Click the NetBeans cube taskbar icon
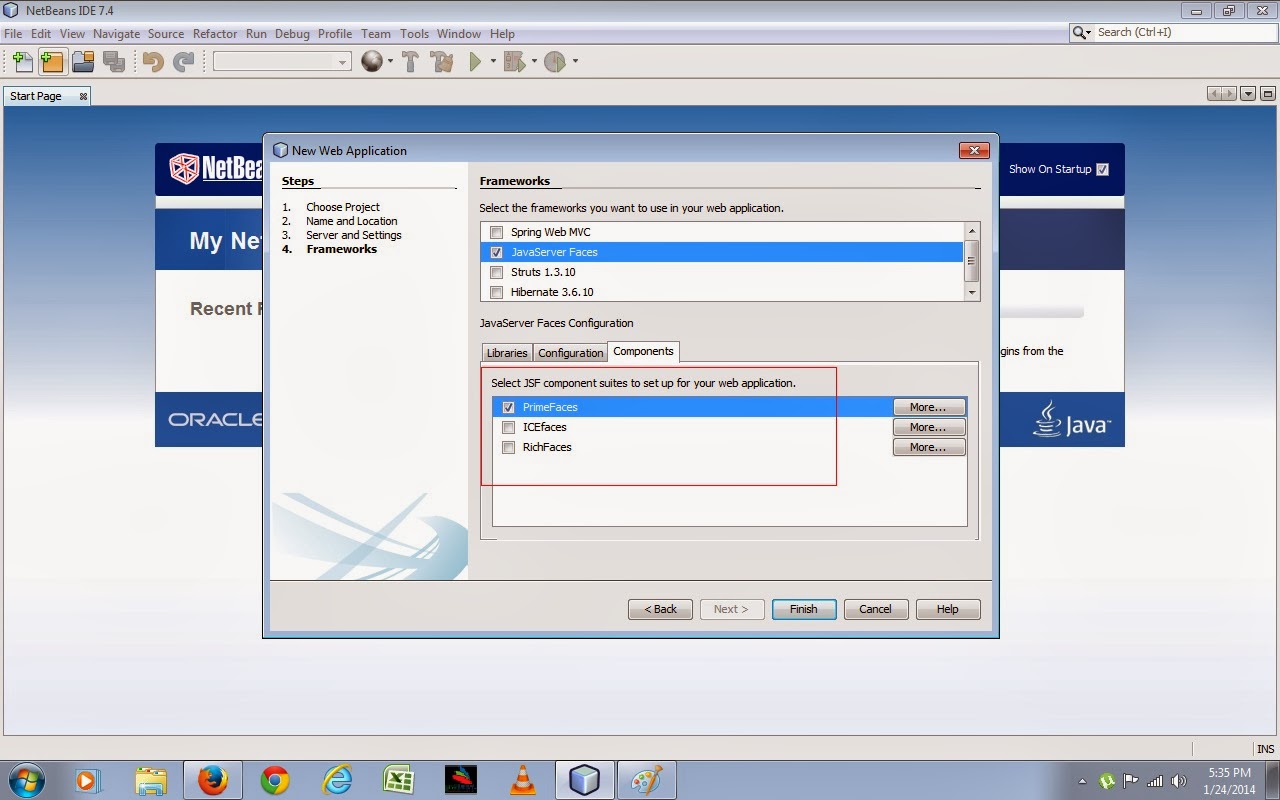 (x=584, y=780)
